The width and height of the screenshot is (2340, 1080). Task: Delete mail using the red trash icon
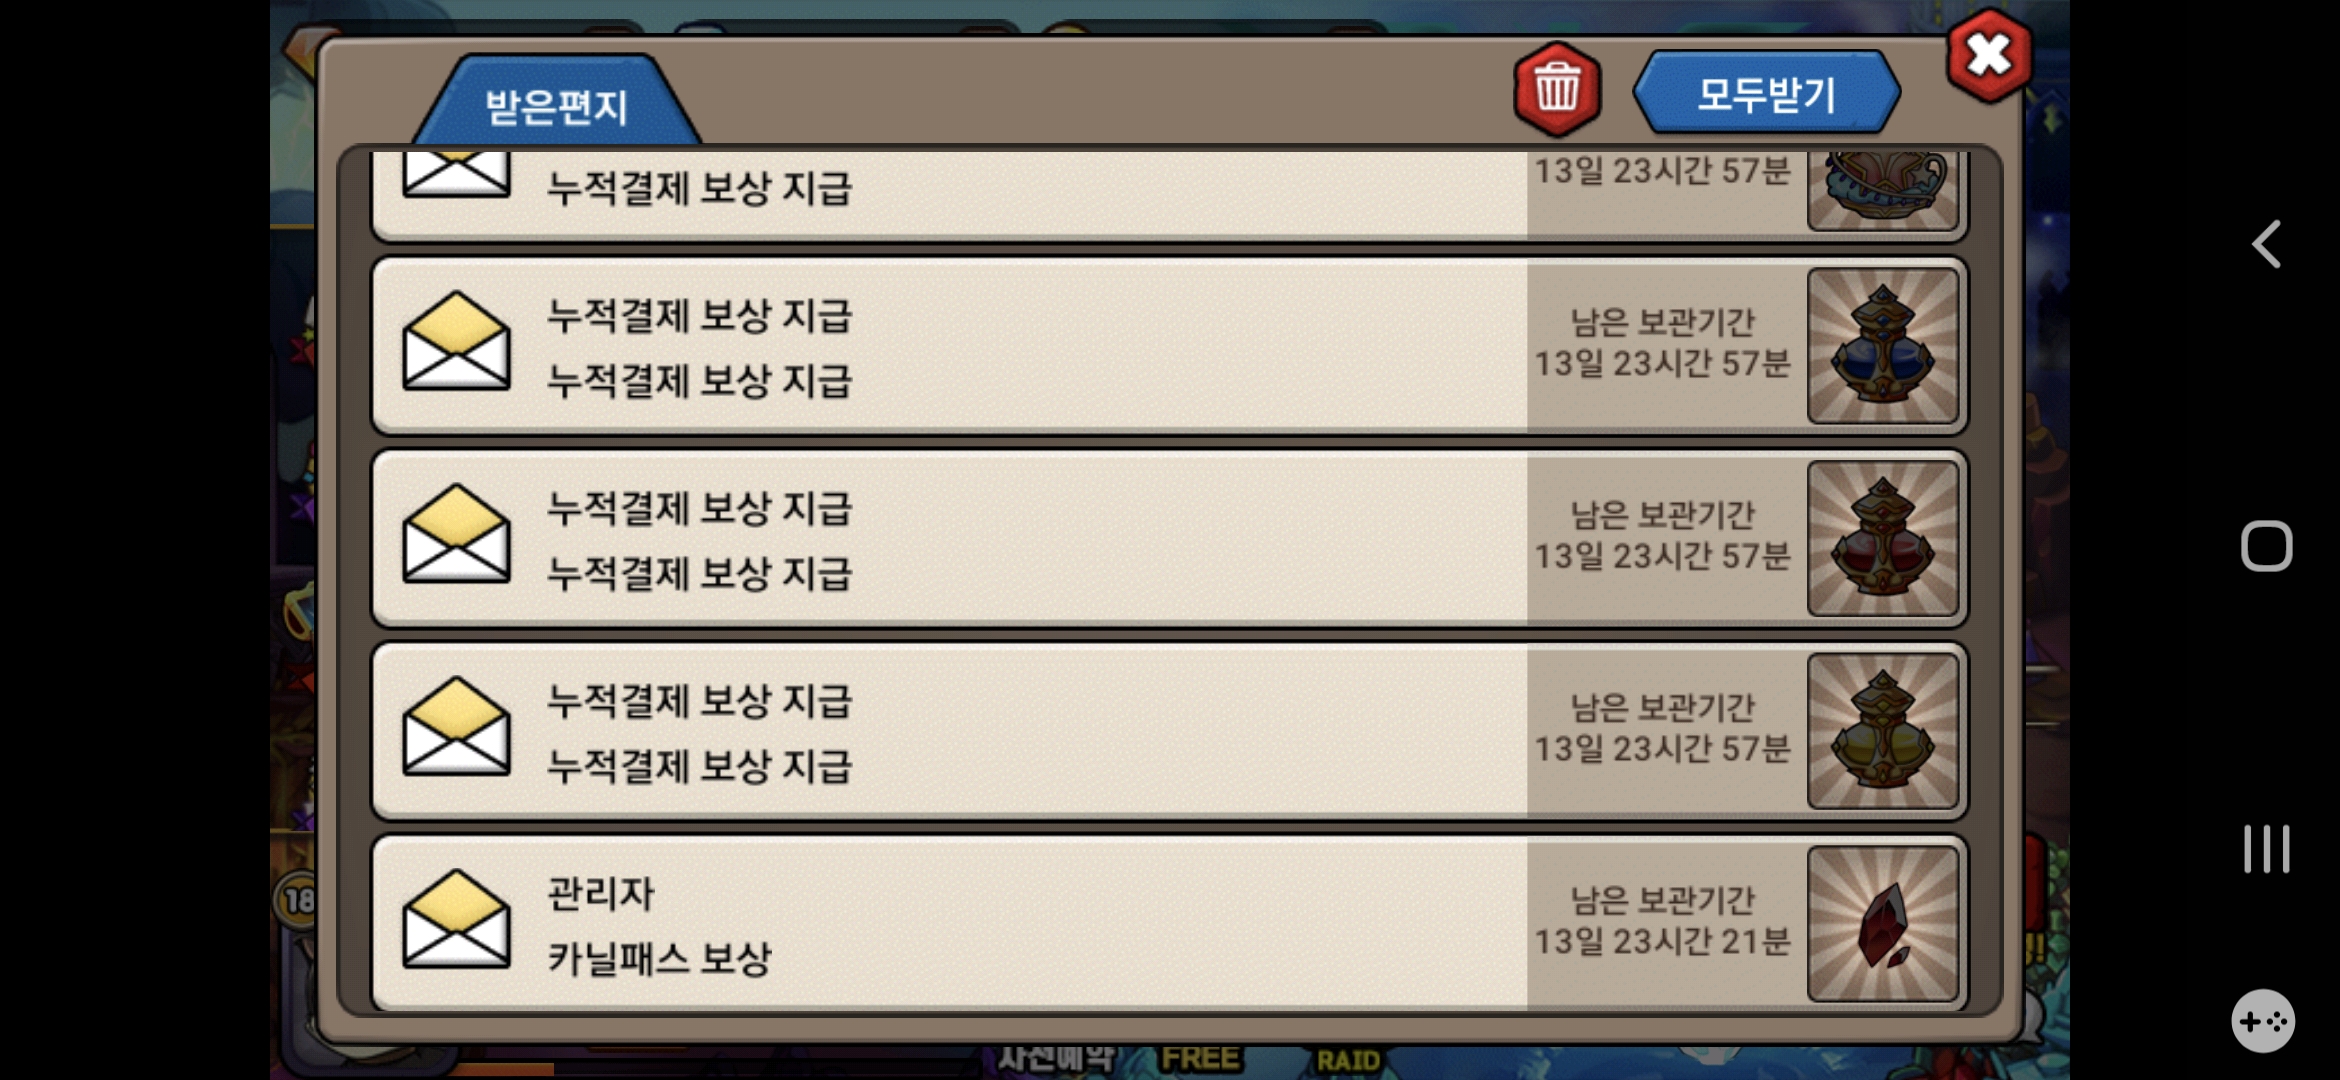pyautogui.click(x=1557, y=88)
